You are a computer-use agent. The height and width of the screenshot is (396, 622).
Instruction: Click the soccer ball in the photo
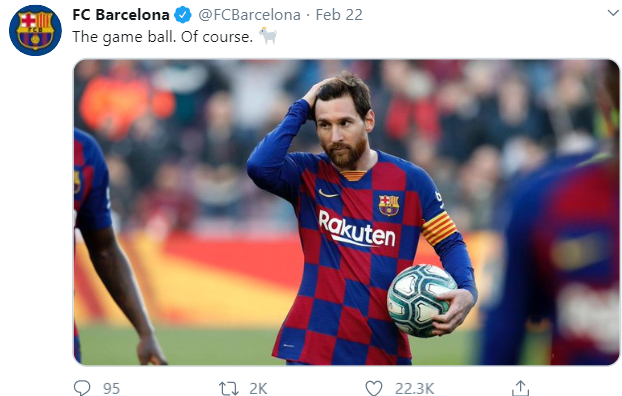click(x=421, y=300)
